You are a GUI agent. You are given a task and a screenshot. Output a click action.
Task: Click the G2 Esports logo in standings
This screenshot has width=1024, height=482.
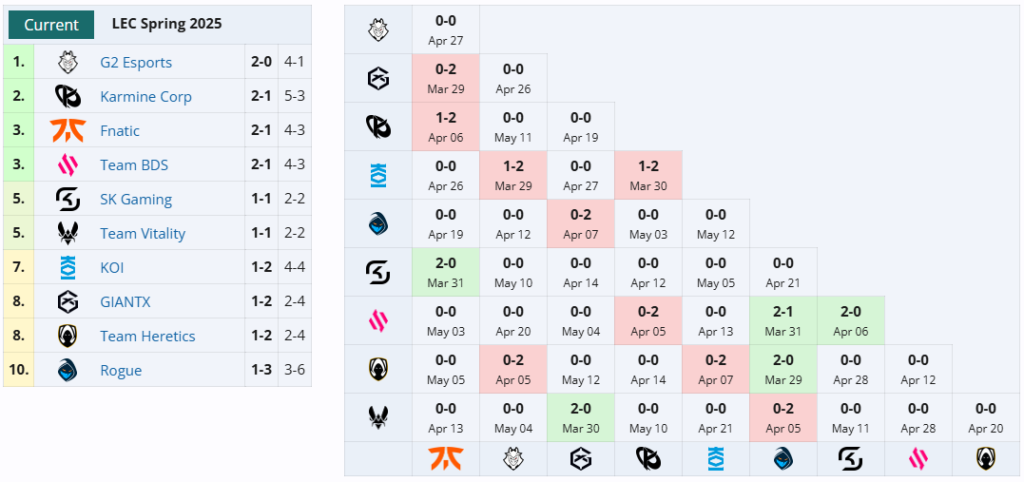pos(68,63)
